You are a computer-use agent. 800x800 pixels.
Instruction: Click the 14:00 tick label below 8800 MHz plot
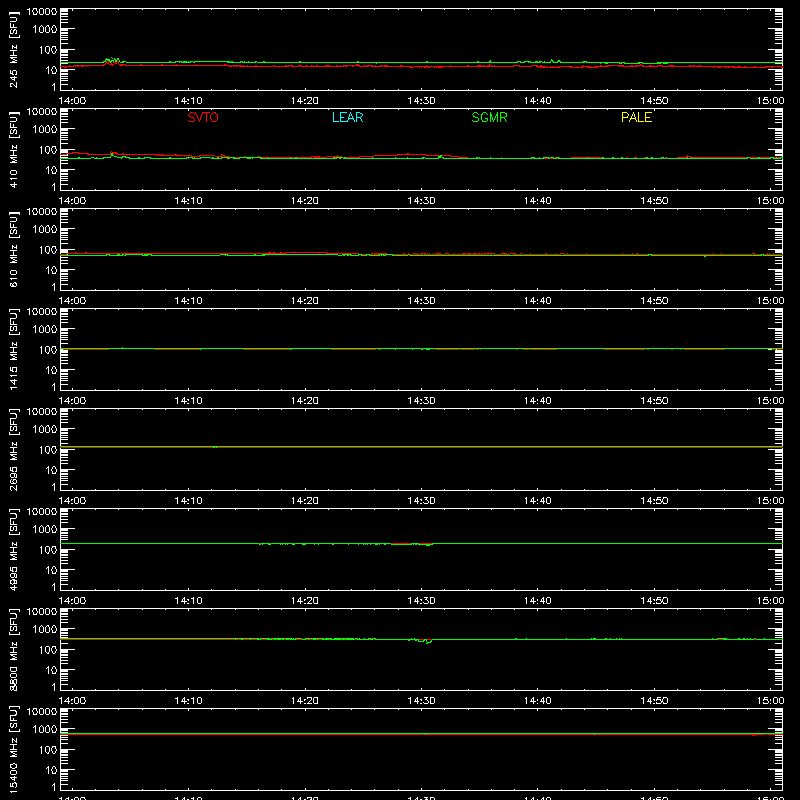[72, 701]
